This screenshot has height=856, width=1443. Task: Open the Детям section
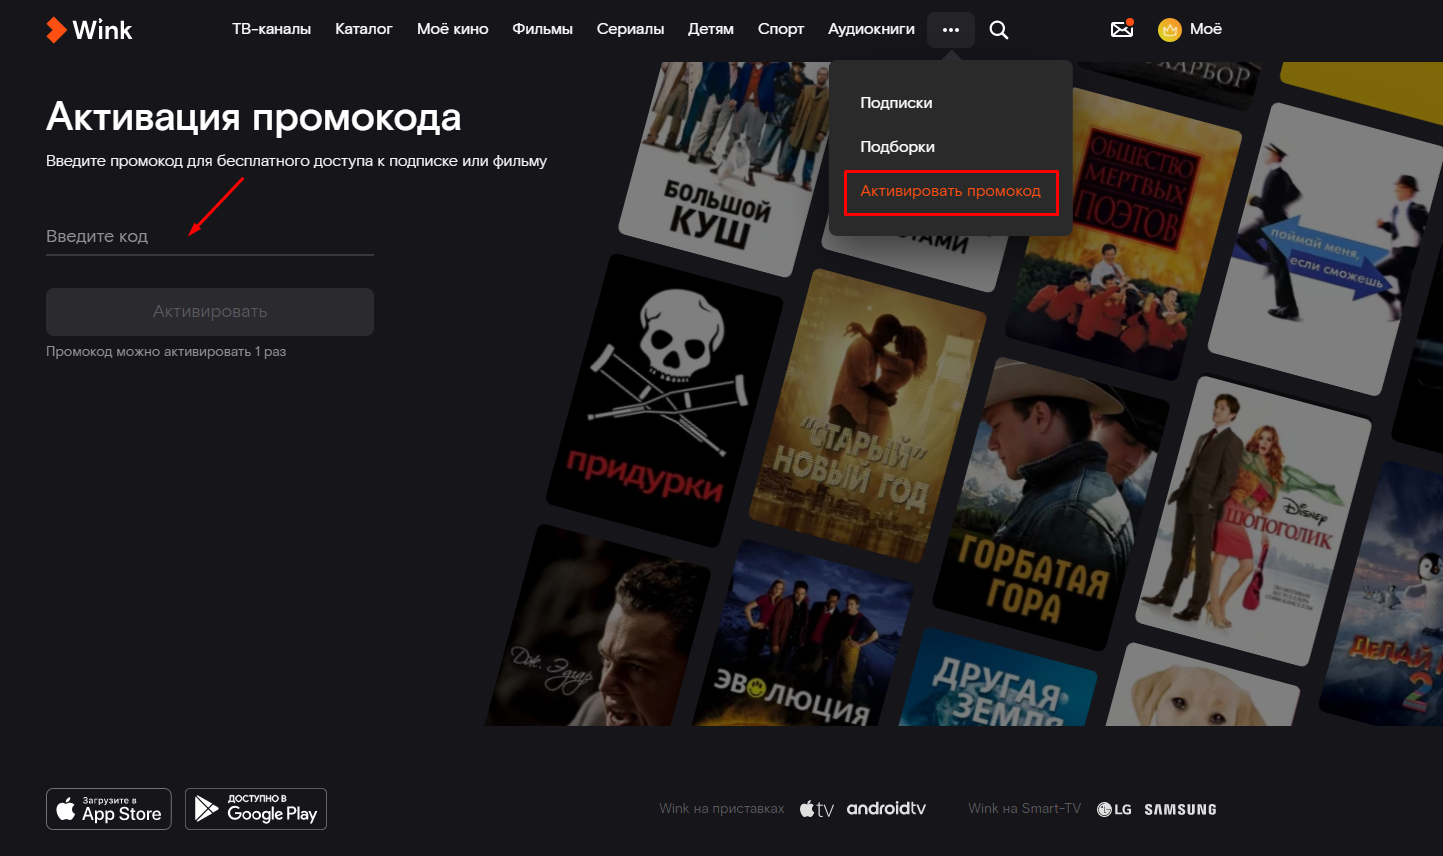pyautogui.click(x=711, y=29)
